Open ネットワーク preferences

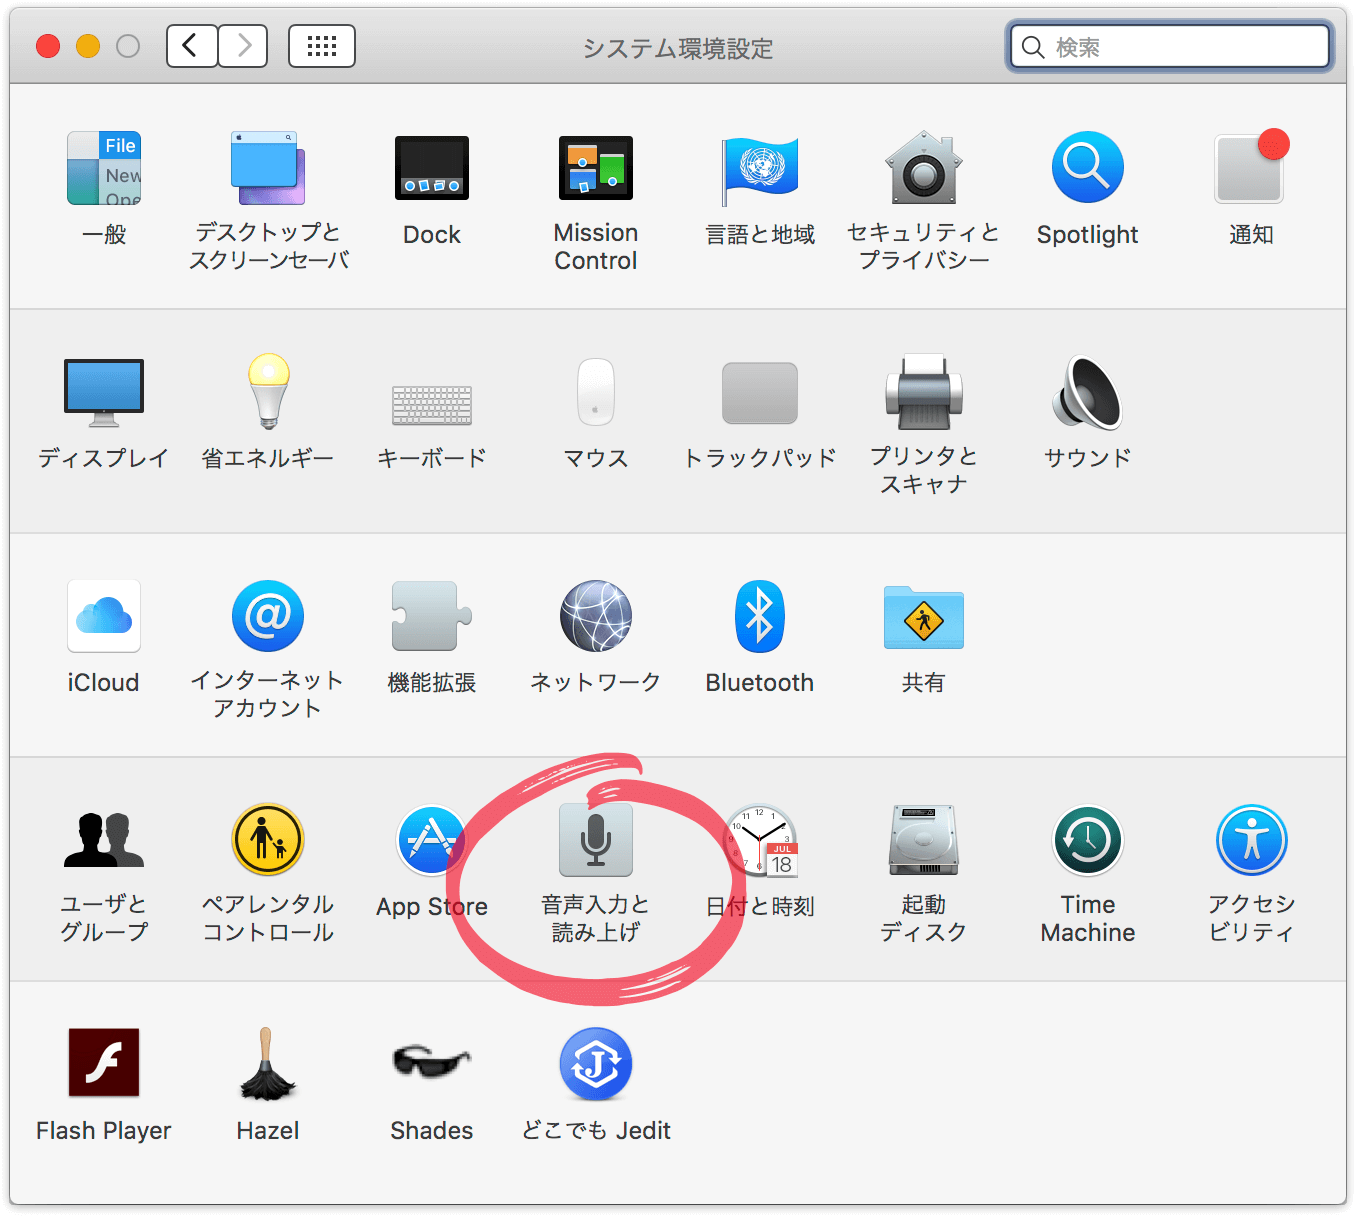(x=596, y=616)
